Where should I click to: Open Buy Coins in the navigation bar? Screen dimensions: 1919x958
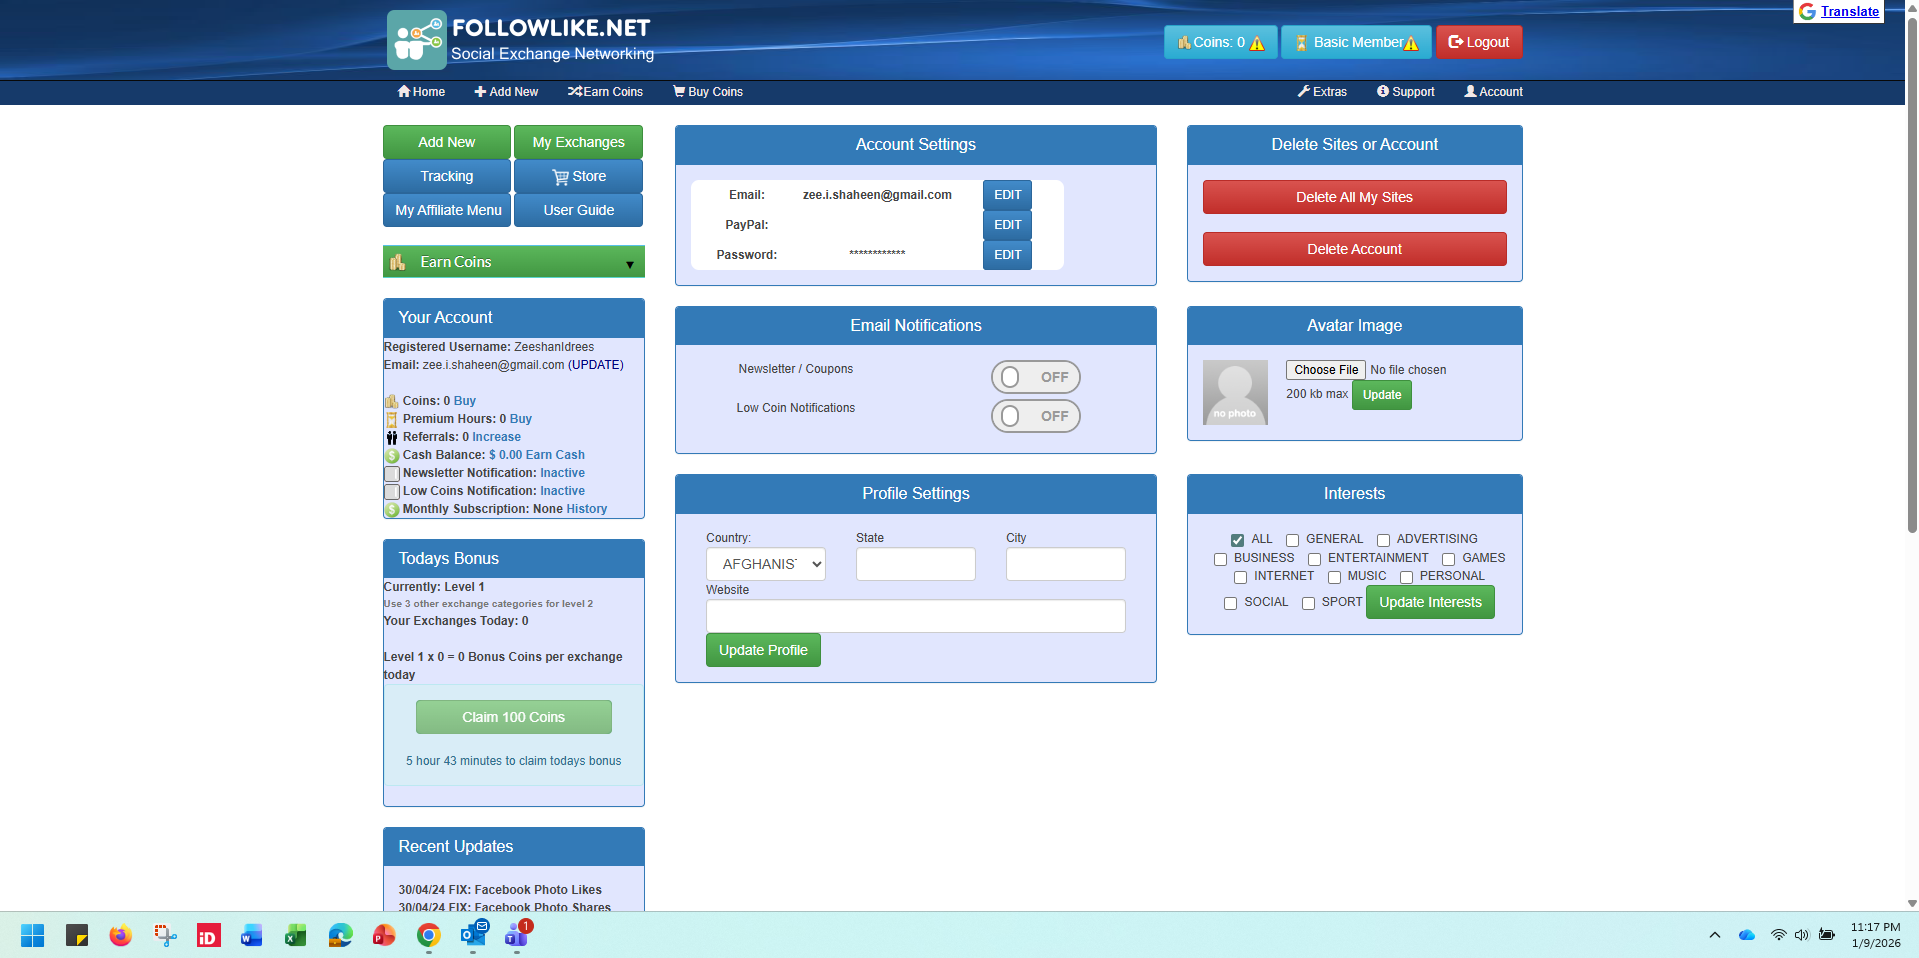(708, 92)
